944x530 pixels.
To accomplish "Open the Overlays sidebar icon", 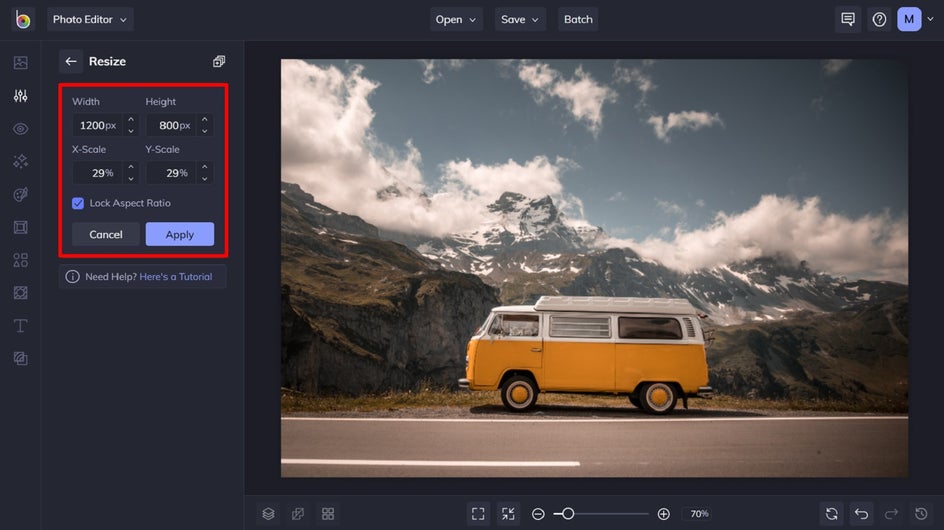I will click(x=20, y=293).
